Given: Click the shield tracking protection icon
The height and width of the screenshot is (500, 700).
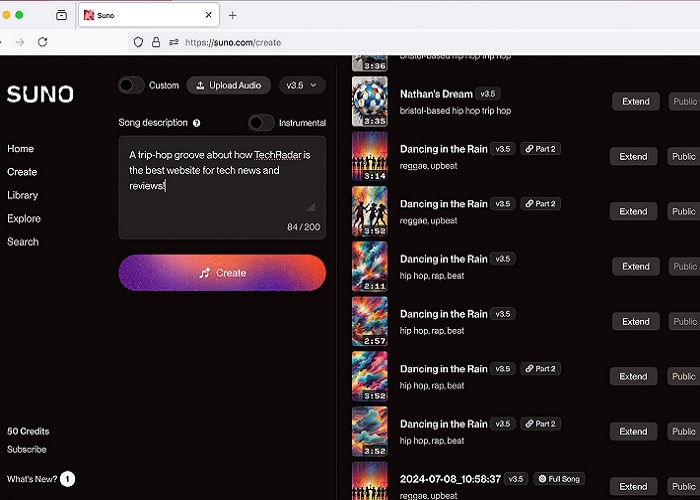Looking at the screenshot, I should (138, 42).
